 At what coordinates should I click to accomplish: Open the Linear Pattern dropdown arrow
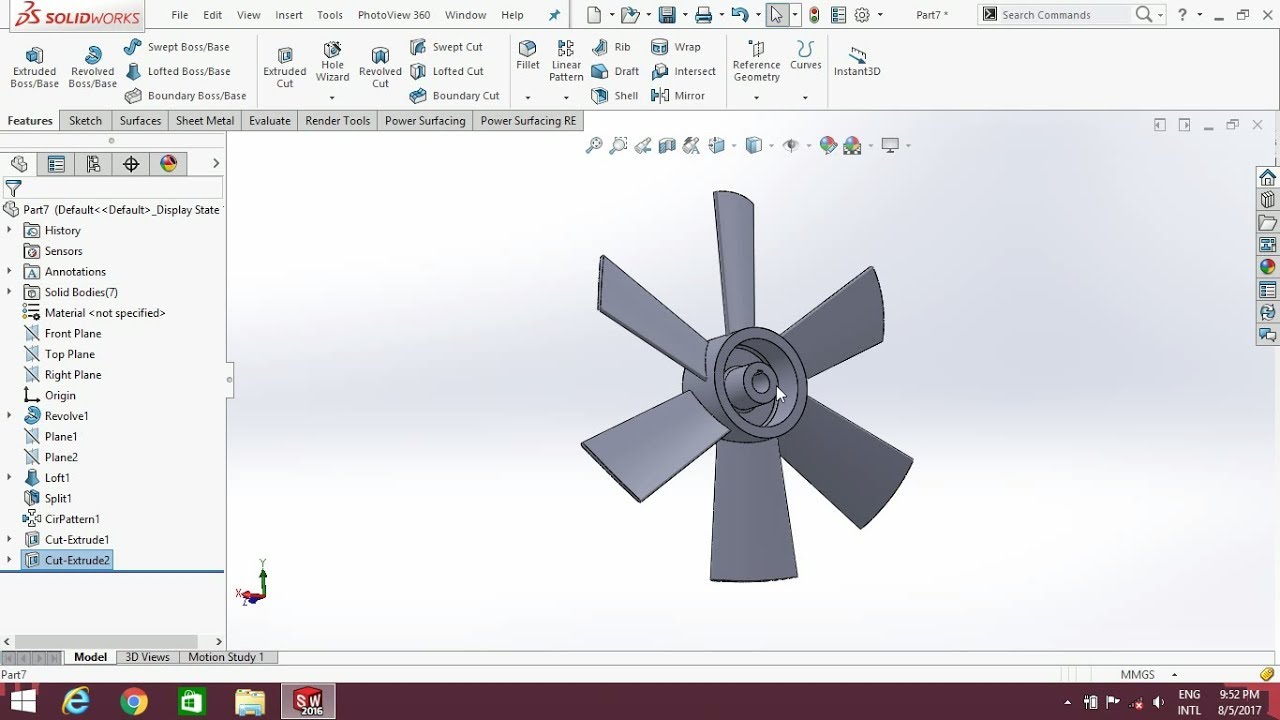pos(566,98)
